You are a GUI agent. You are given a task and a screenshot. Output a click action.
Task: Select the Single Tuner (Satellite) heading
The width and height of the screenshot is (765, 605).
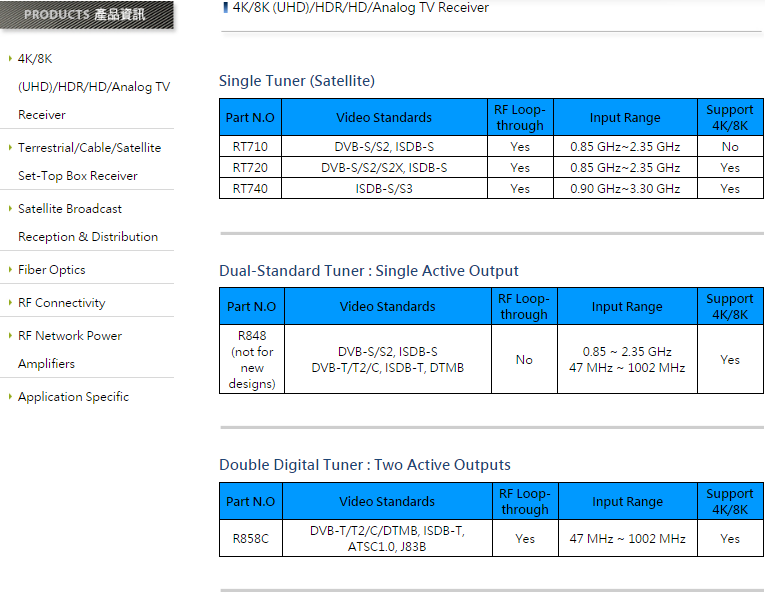click(297, 81)
